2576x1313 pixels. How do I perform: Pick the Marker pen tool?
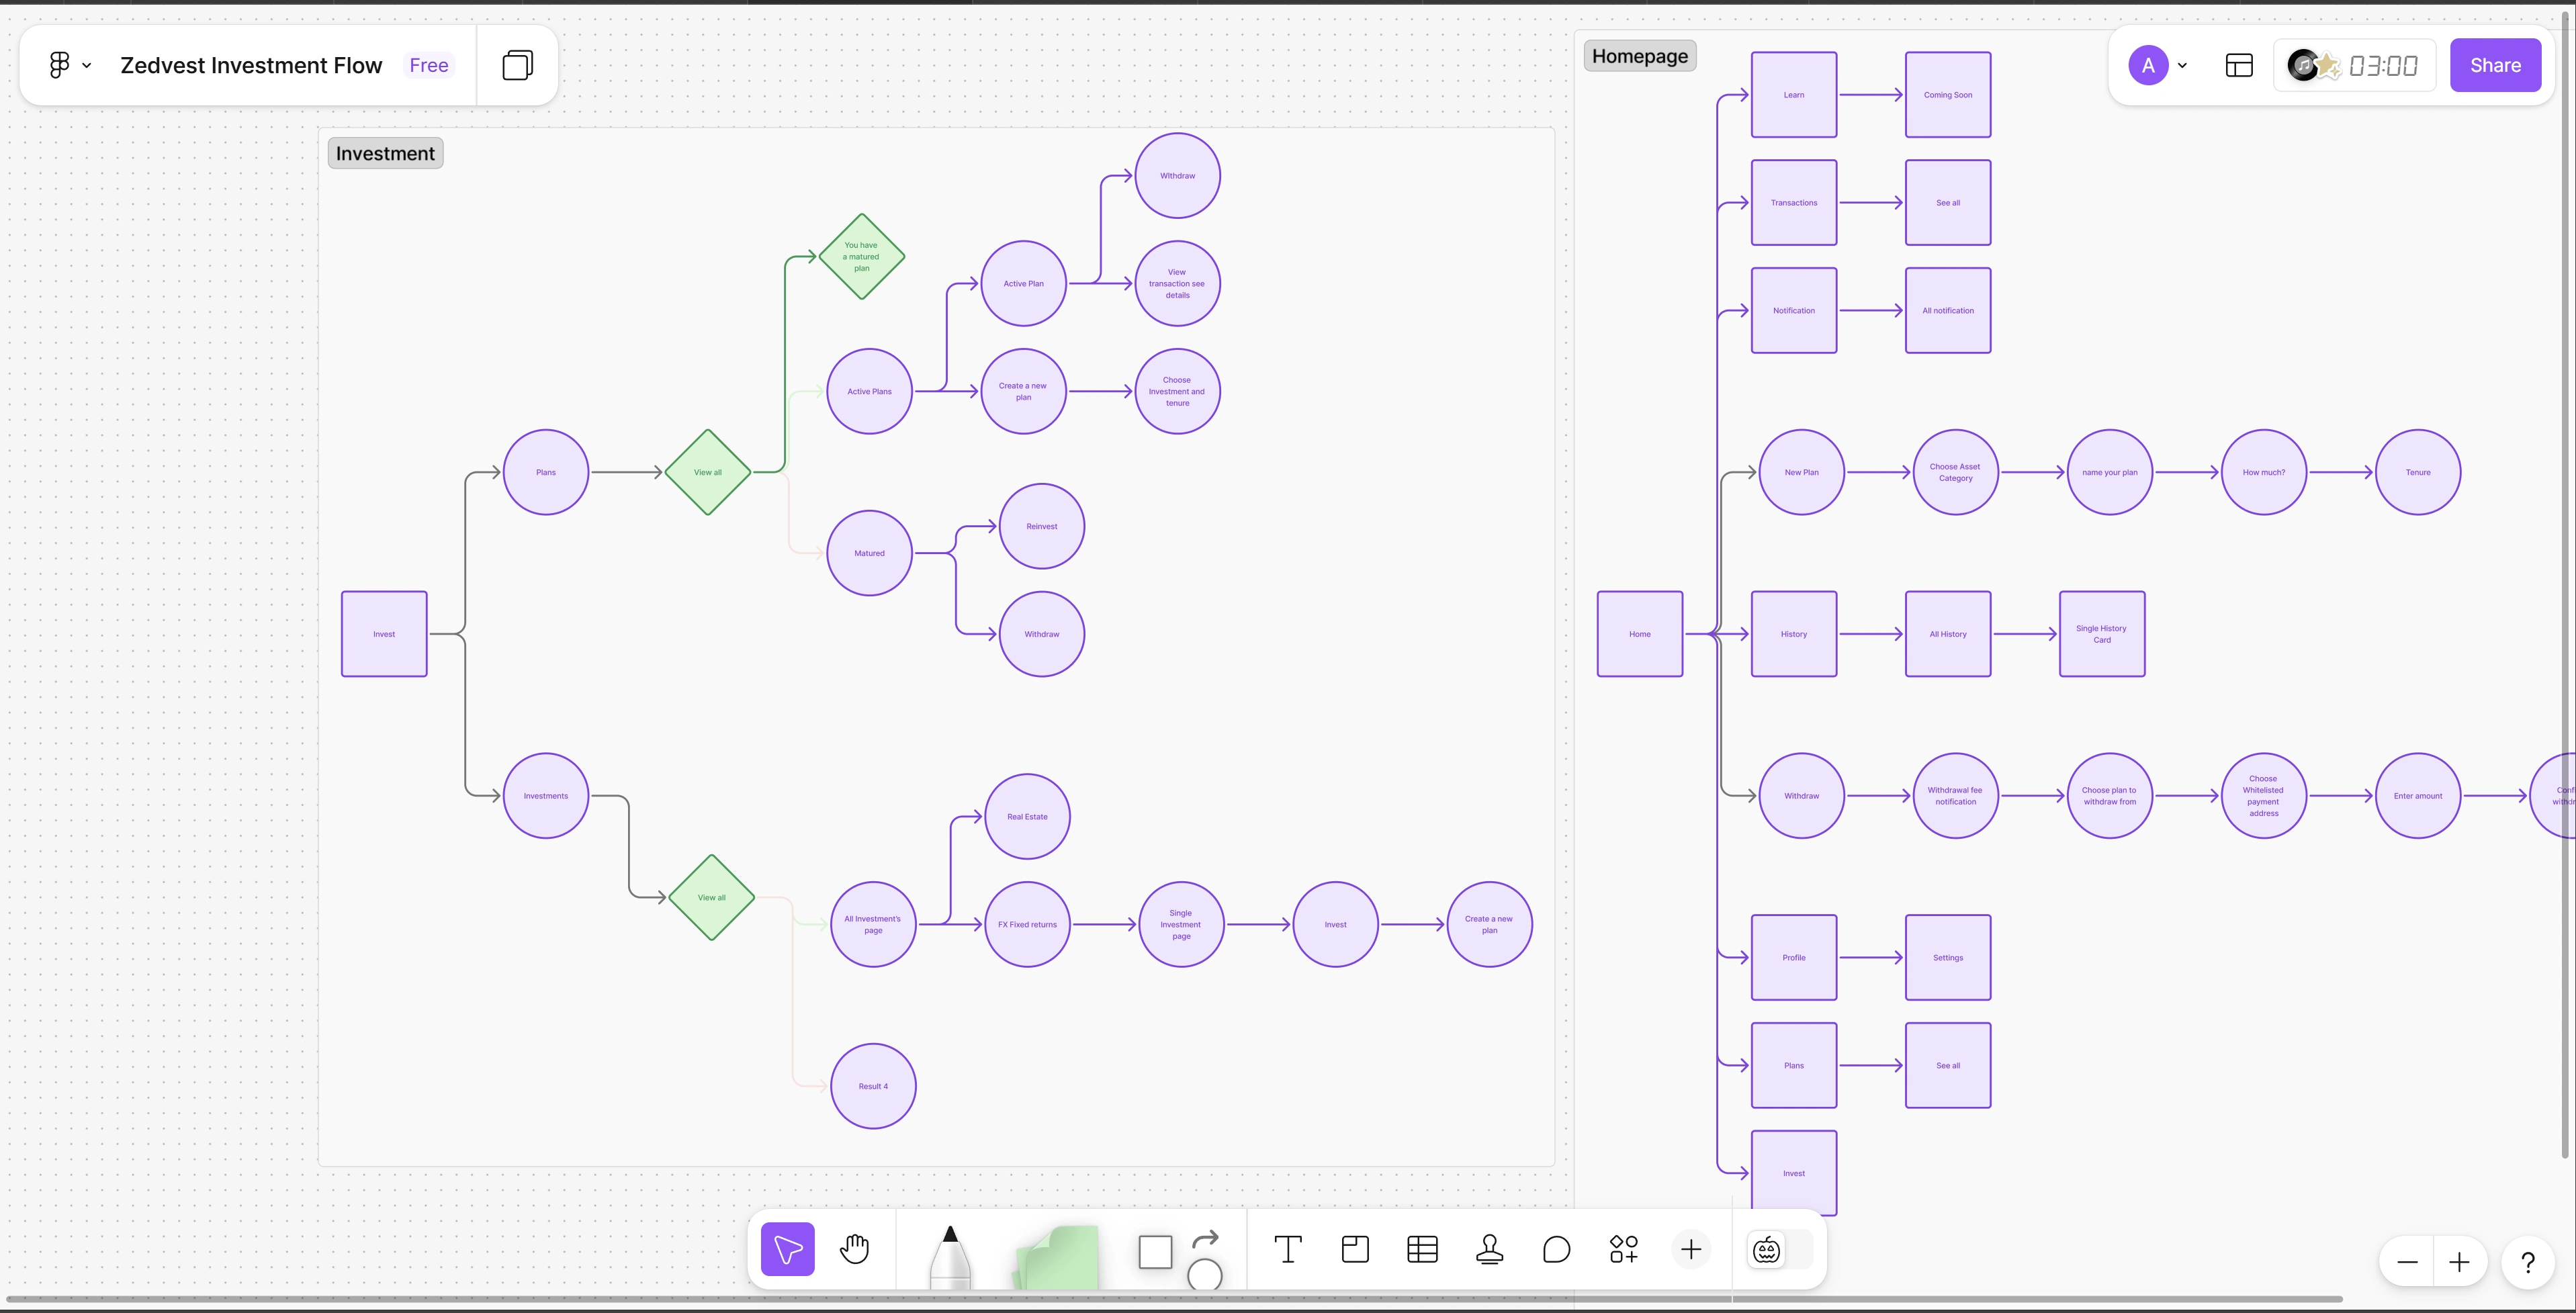(949, 1256)
